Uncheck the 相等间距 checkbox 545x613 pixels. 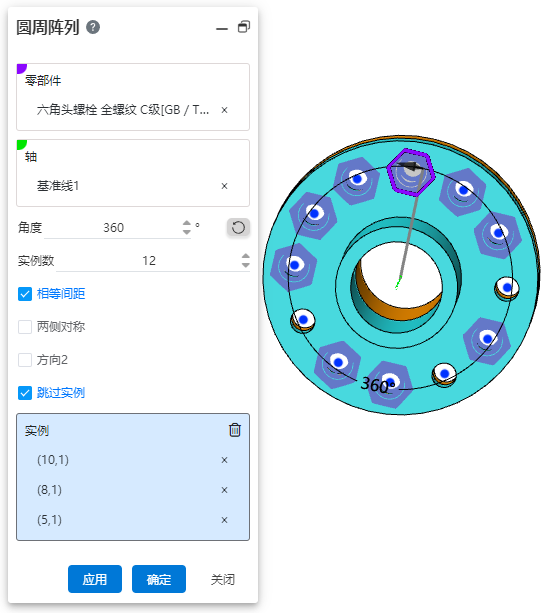(x=25, y=294)
